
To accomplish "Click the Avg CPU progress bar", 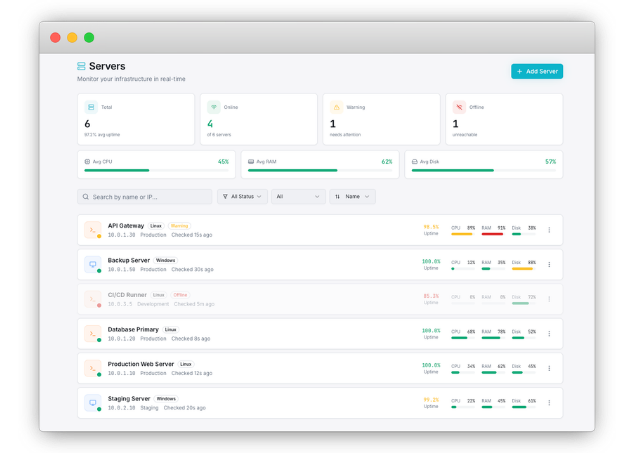I will [x=156, y=170].
